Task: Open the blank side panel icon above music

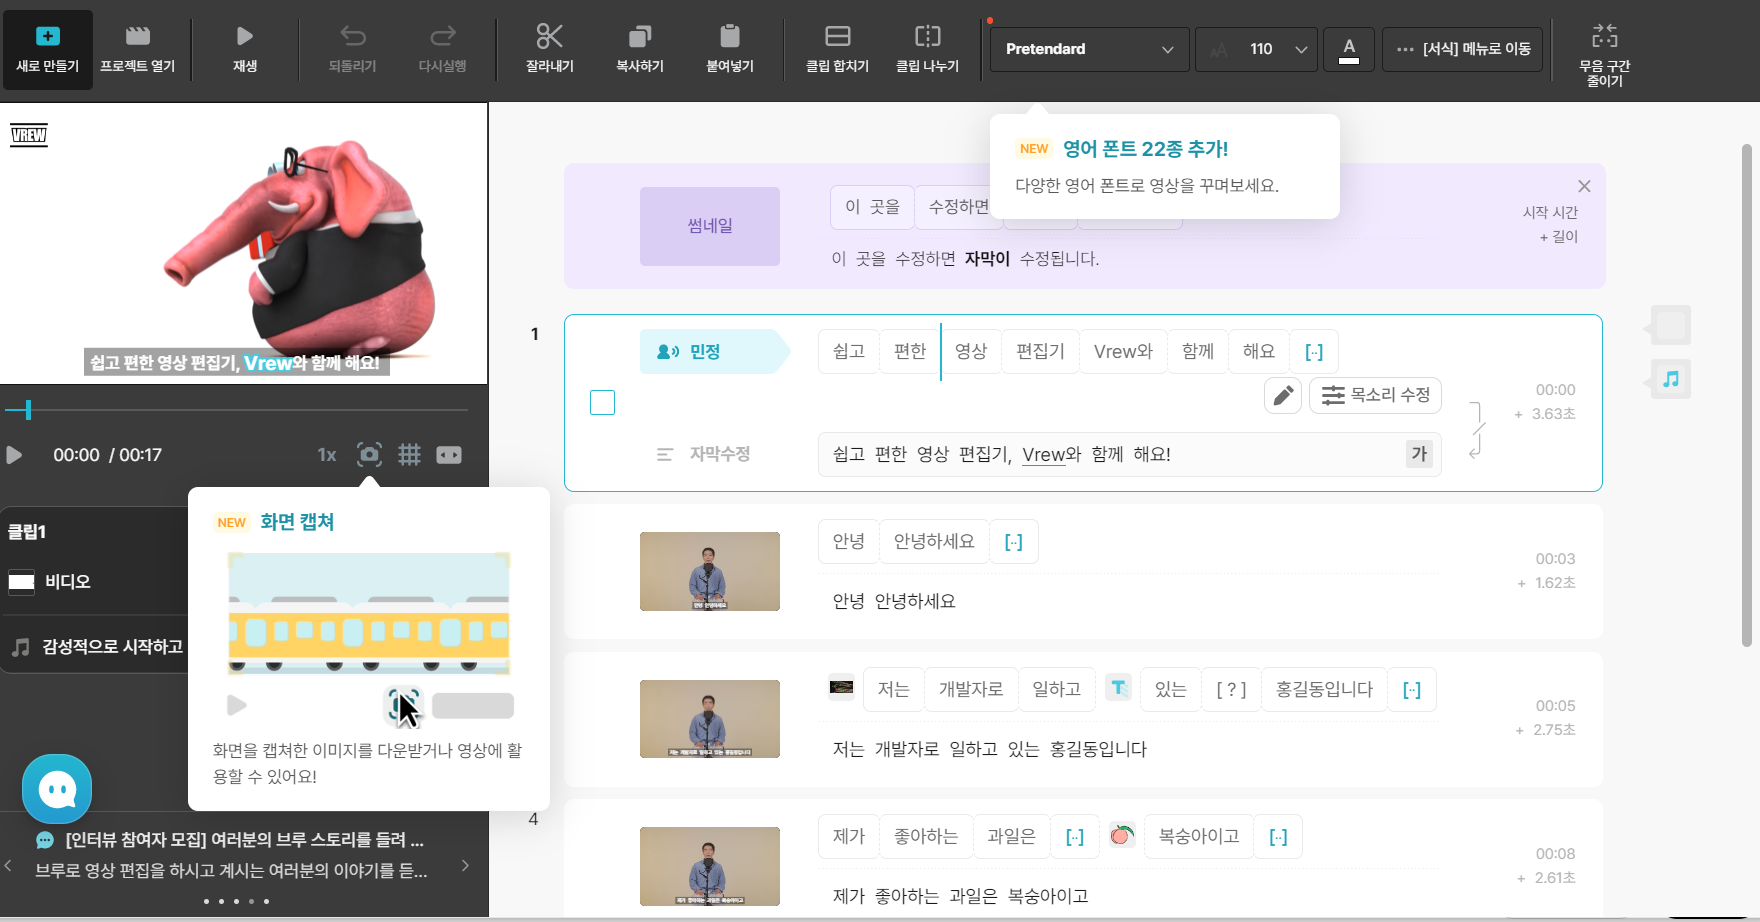Action: click(1671, 325)
